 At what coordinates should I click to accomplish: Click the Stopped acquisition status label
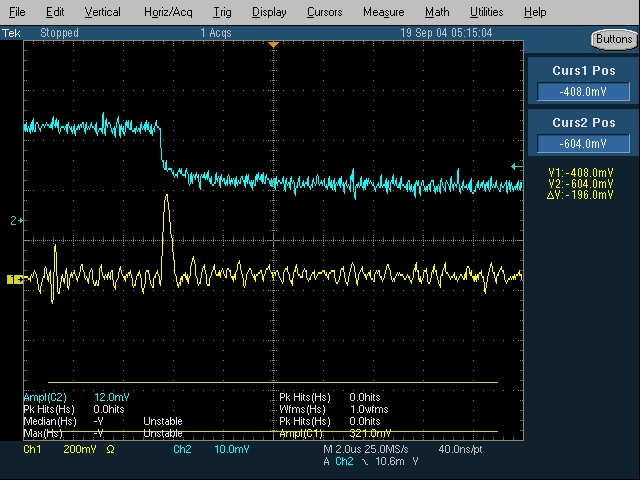tap(60, 33)
